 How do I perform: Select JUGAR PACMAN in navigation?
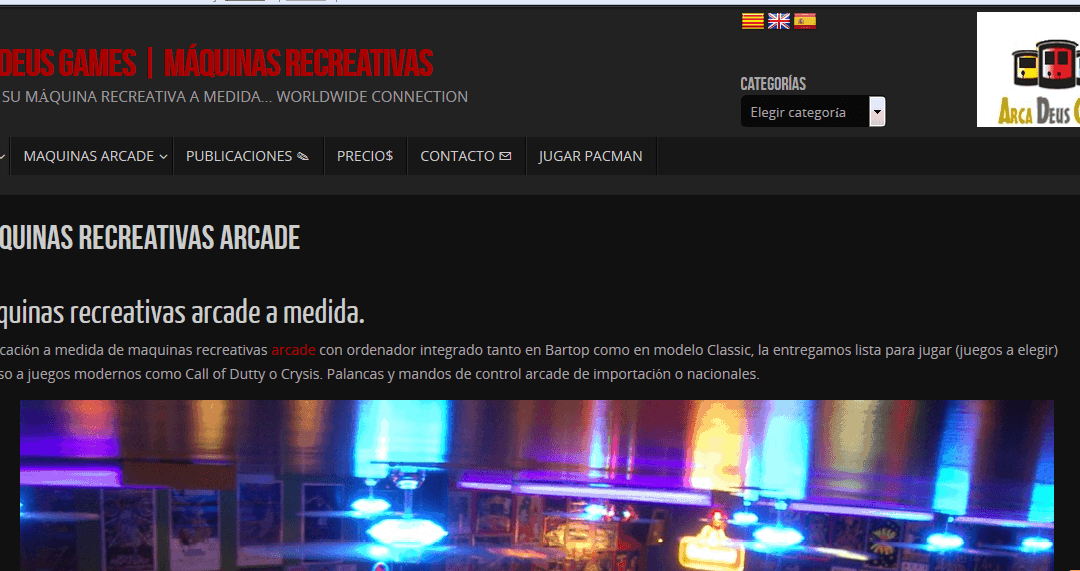(590, 156)
